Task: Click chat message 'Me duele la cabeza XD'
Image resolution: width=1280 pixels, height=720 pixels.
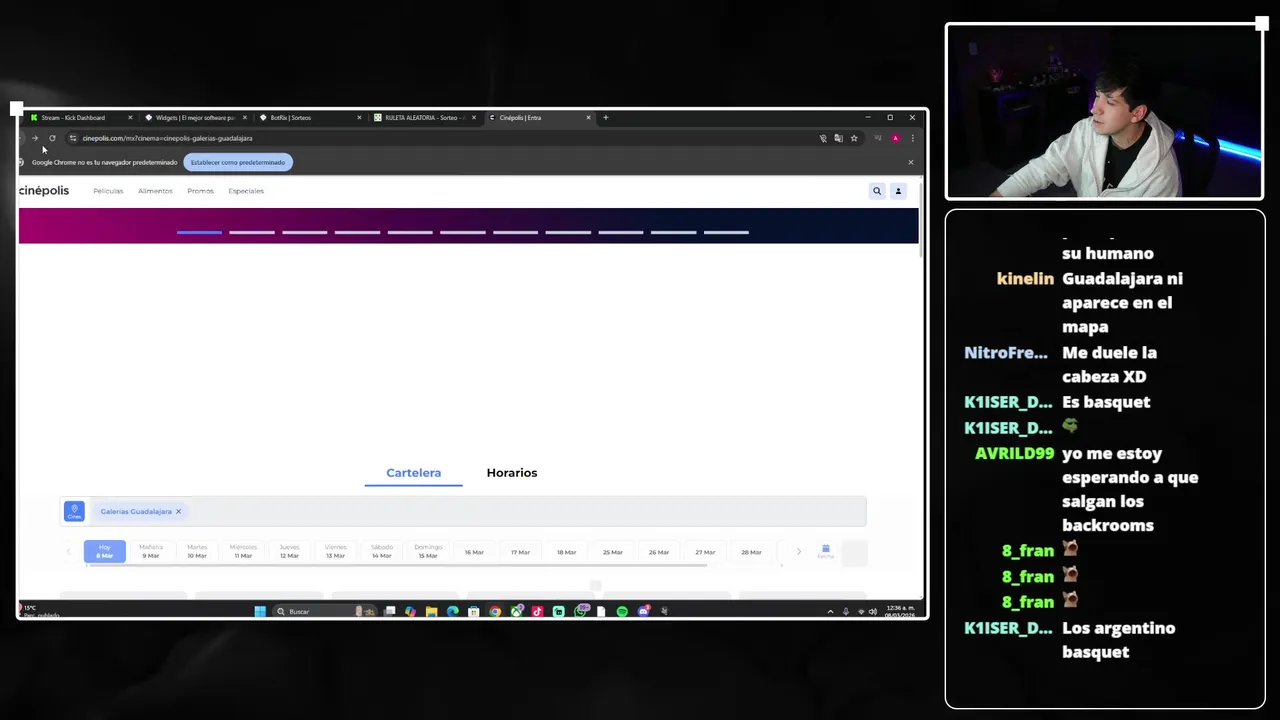Action: 1109,364
